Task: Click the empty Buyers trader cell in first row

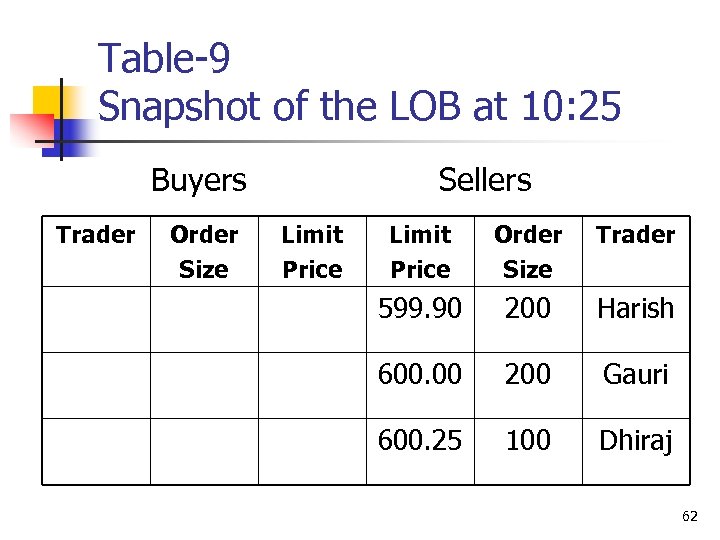Action: [x=96, y=318]
